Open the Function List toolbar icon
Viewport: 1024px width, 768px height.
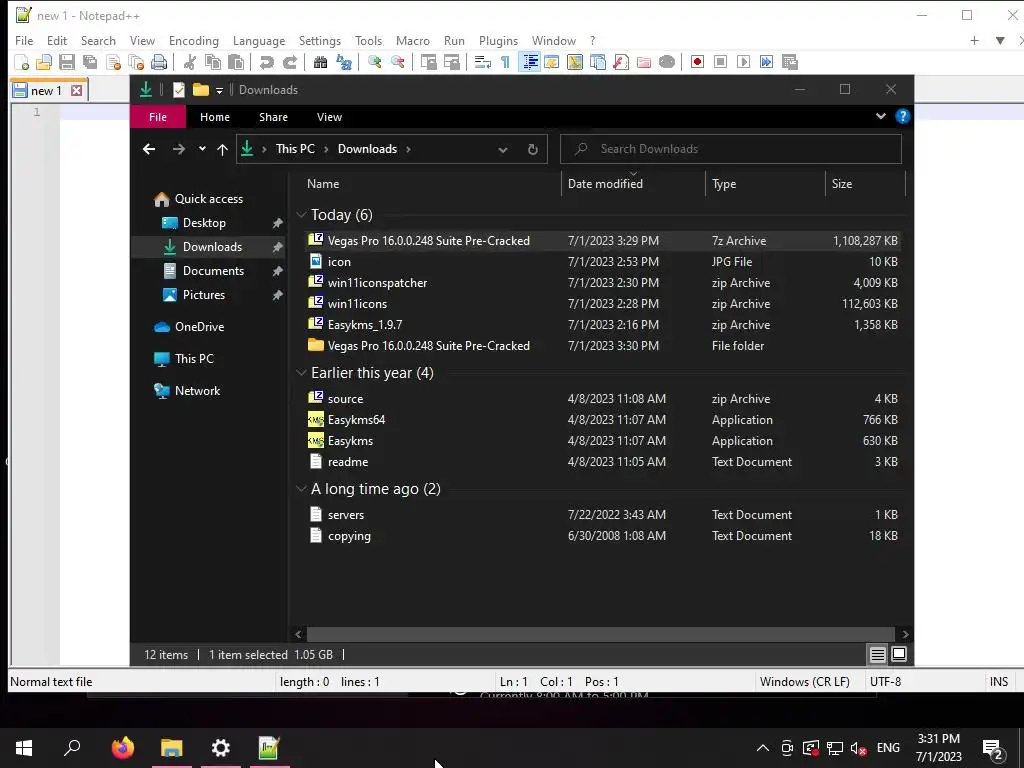coord(621,62)
